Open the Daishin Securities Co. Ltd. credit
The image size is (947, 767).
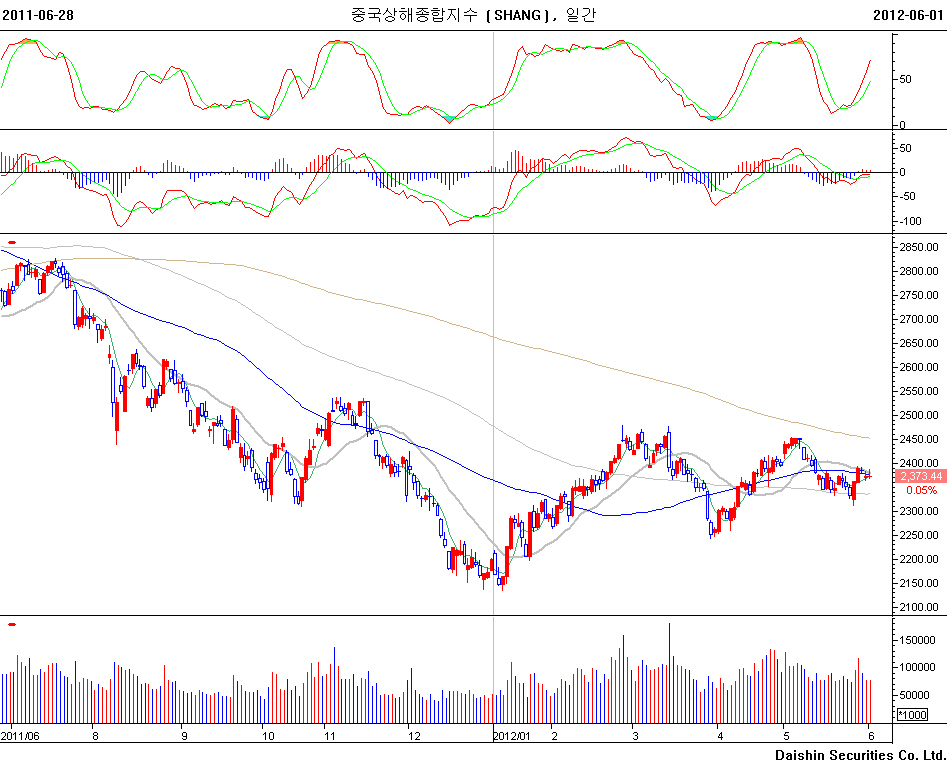pyautogui.click(x=860, y=755)
